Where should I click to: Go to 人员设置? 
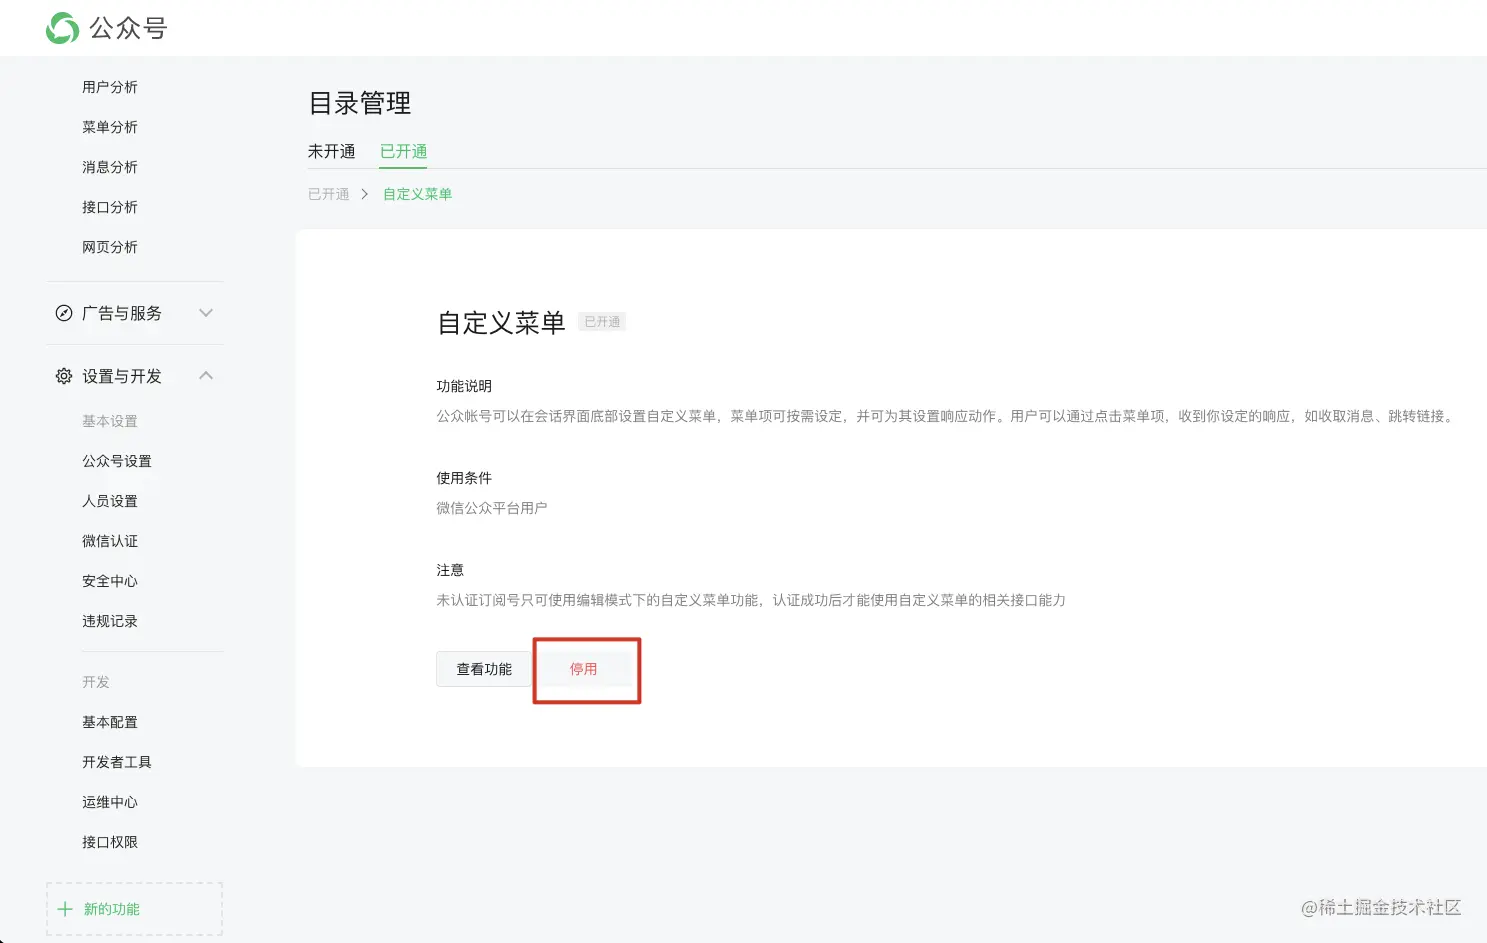[x=110, y=501]
